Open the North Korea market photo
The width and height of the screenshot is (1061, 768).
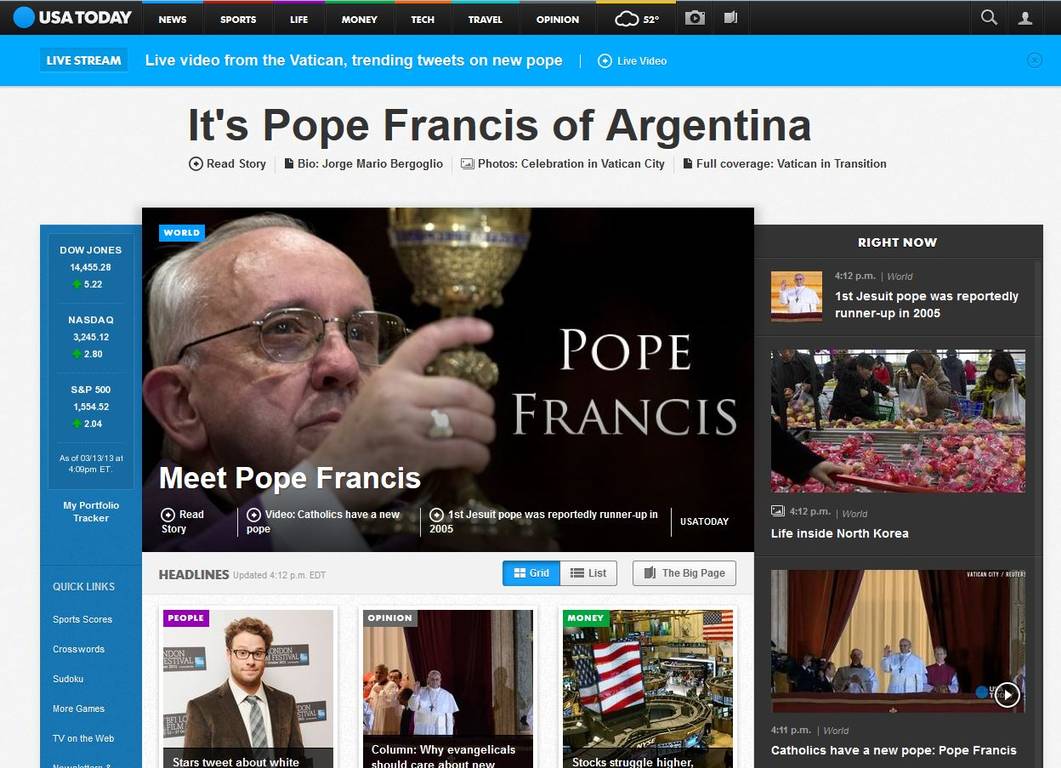click(x=898, y=421)
